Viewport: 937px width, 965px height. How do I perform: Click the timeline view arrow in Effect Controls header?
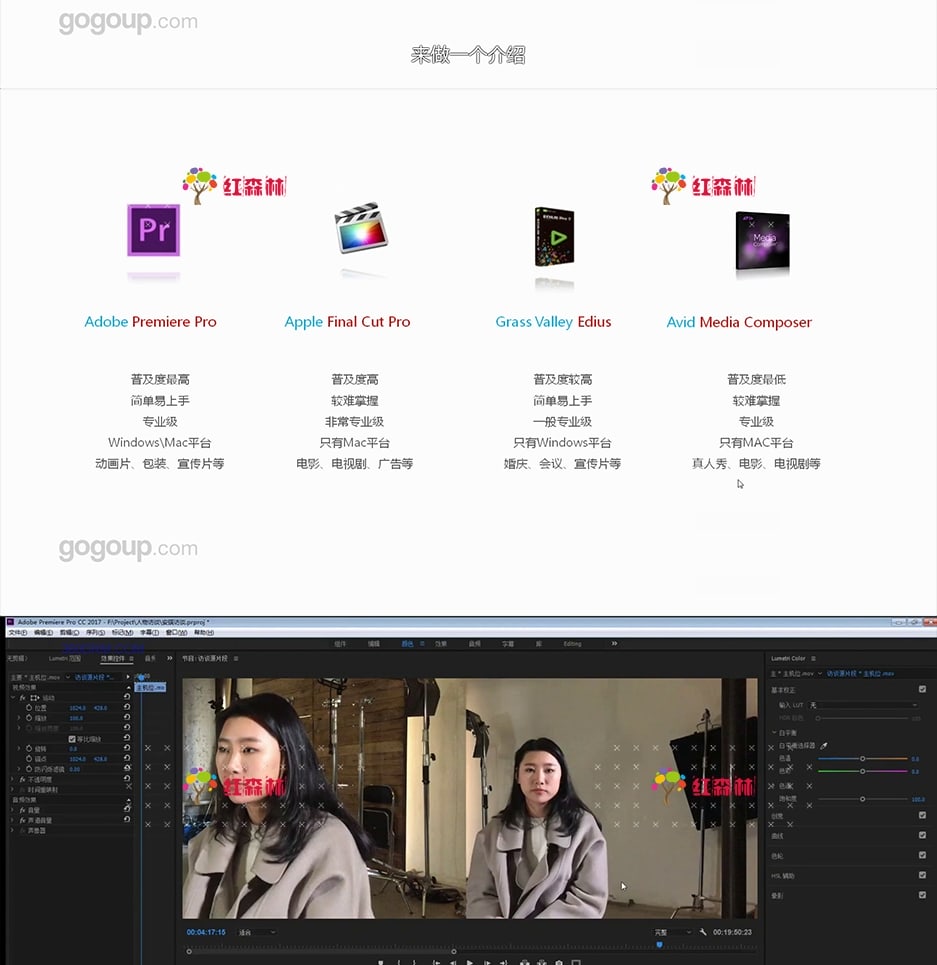point(128,677)
